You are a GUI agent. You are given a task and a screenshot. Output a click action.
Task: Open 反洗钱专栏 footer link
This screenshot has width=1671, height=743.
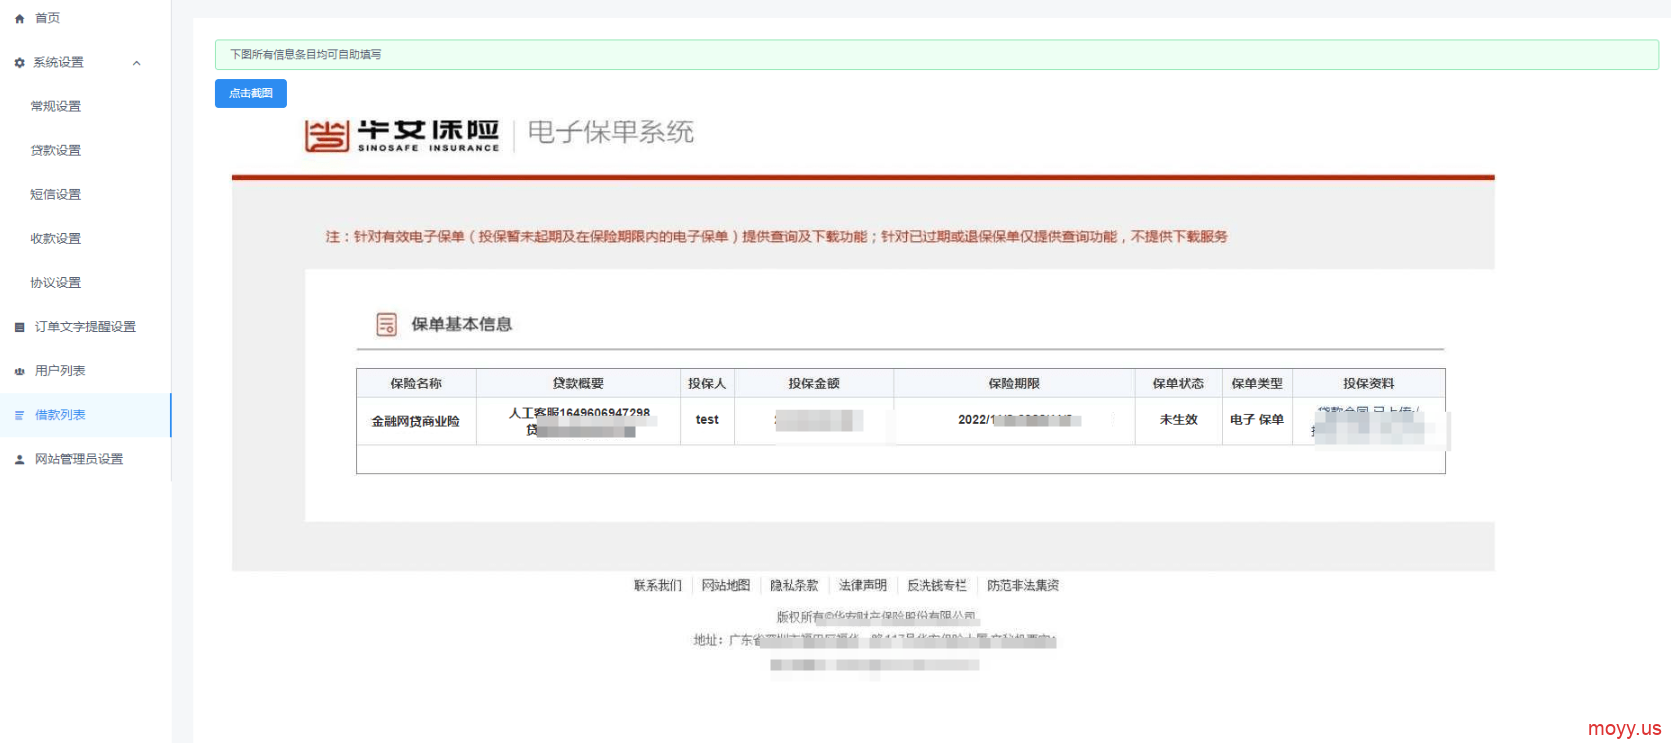tap(937, 585)
